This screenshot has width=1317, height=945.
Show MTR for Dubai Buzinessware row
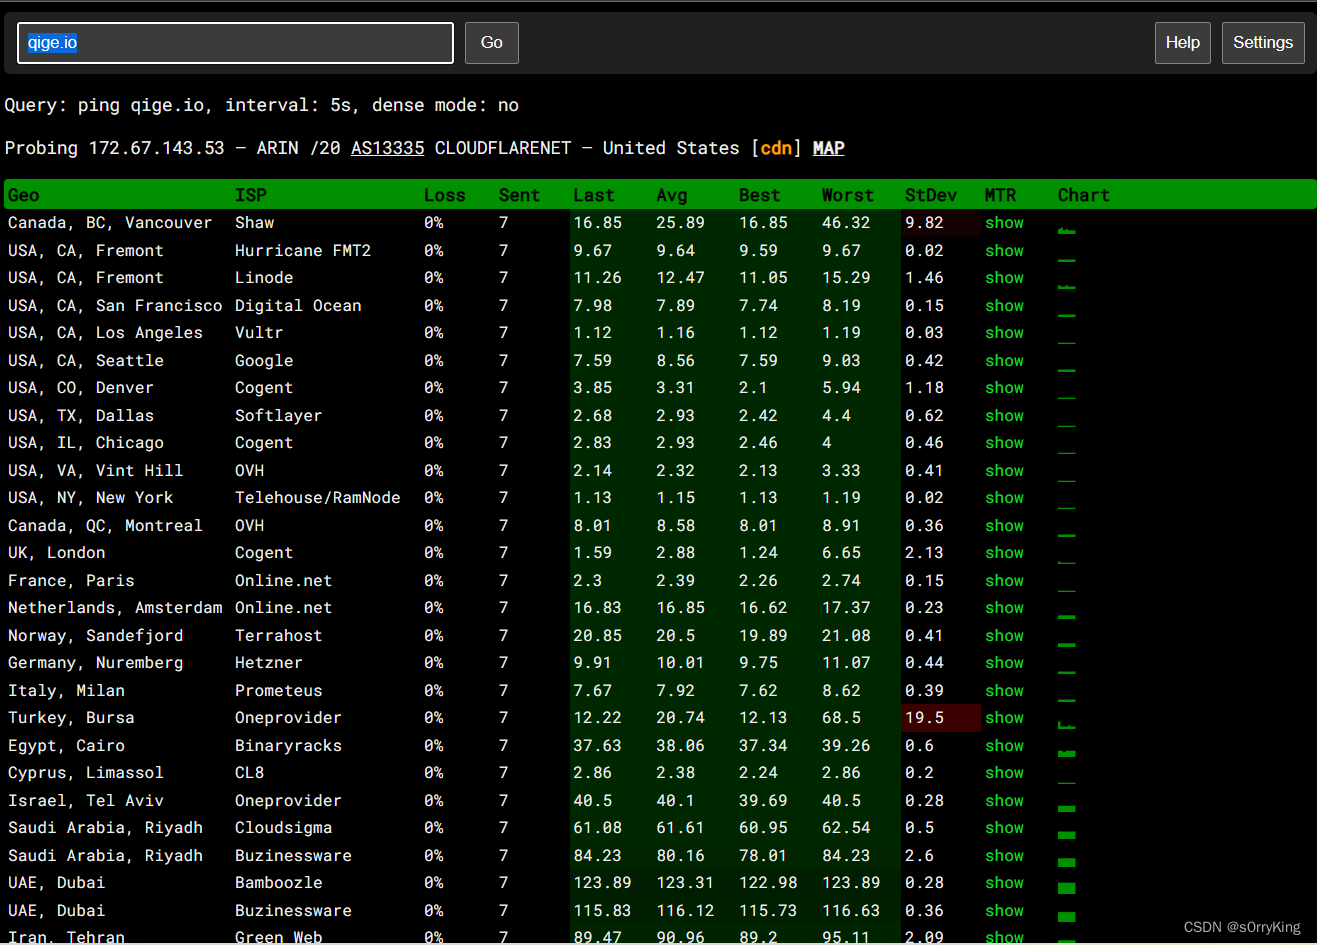coord(1004,911)
